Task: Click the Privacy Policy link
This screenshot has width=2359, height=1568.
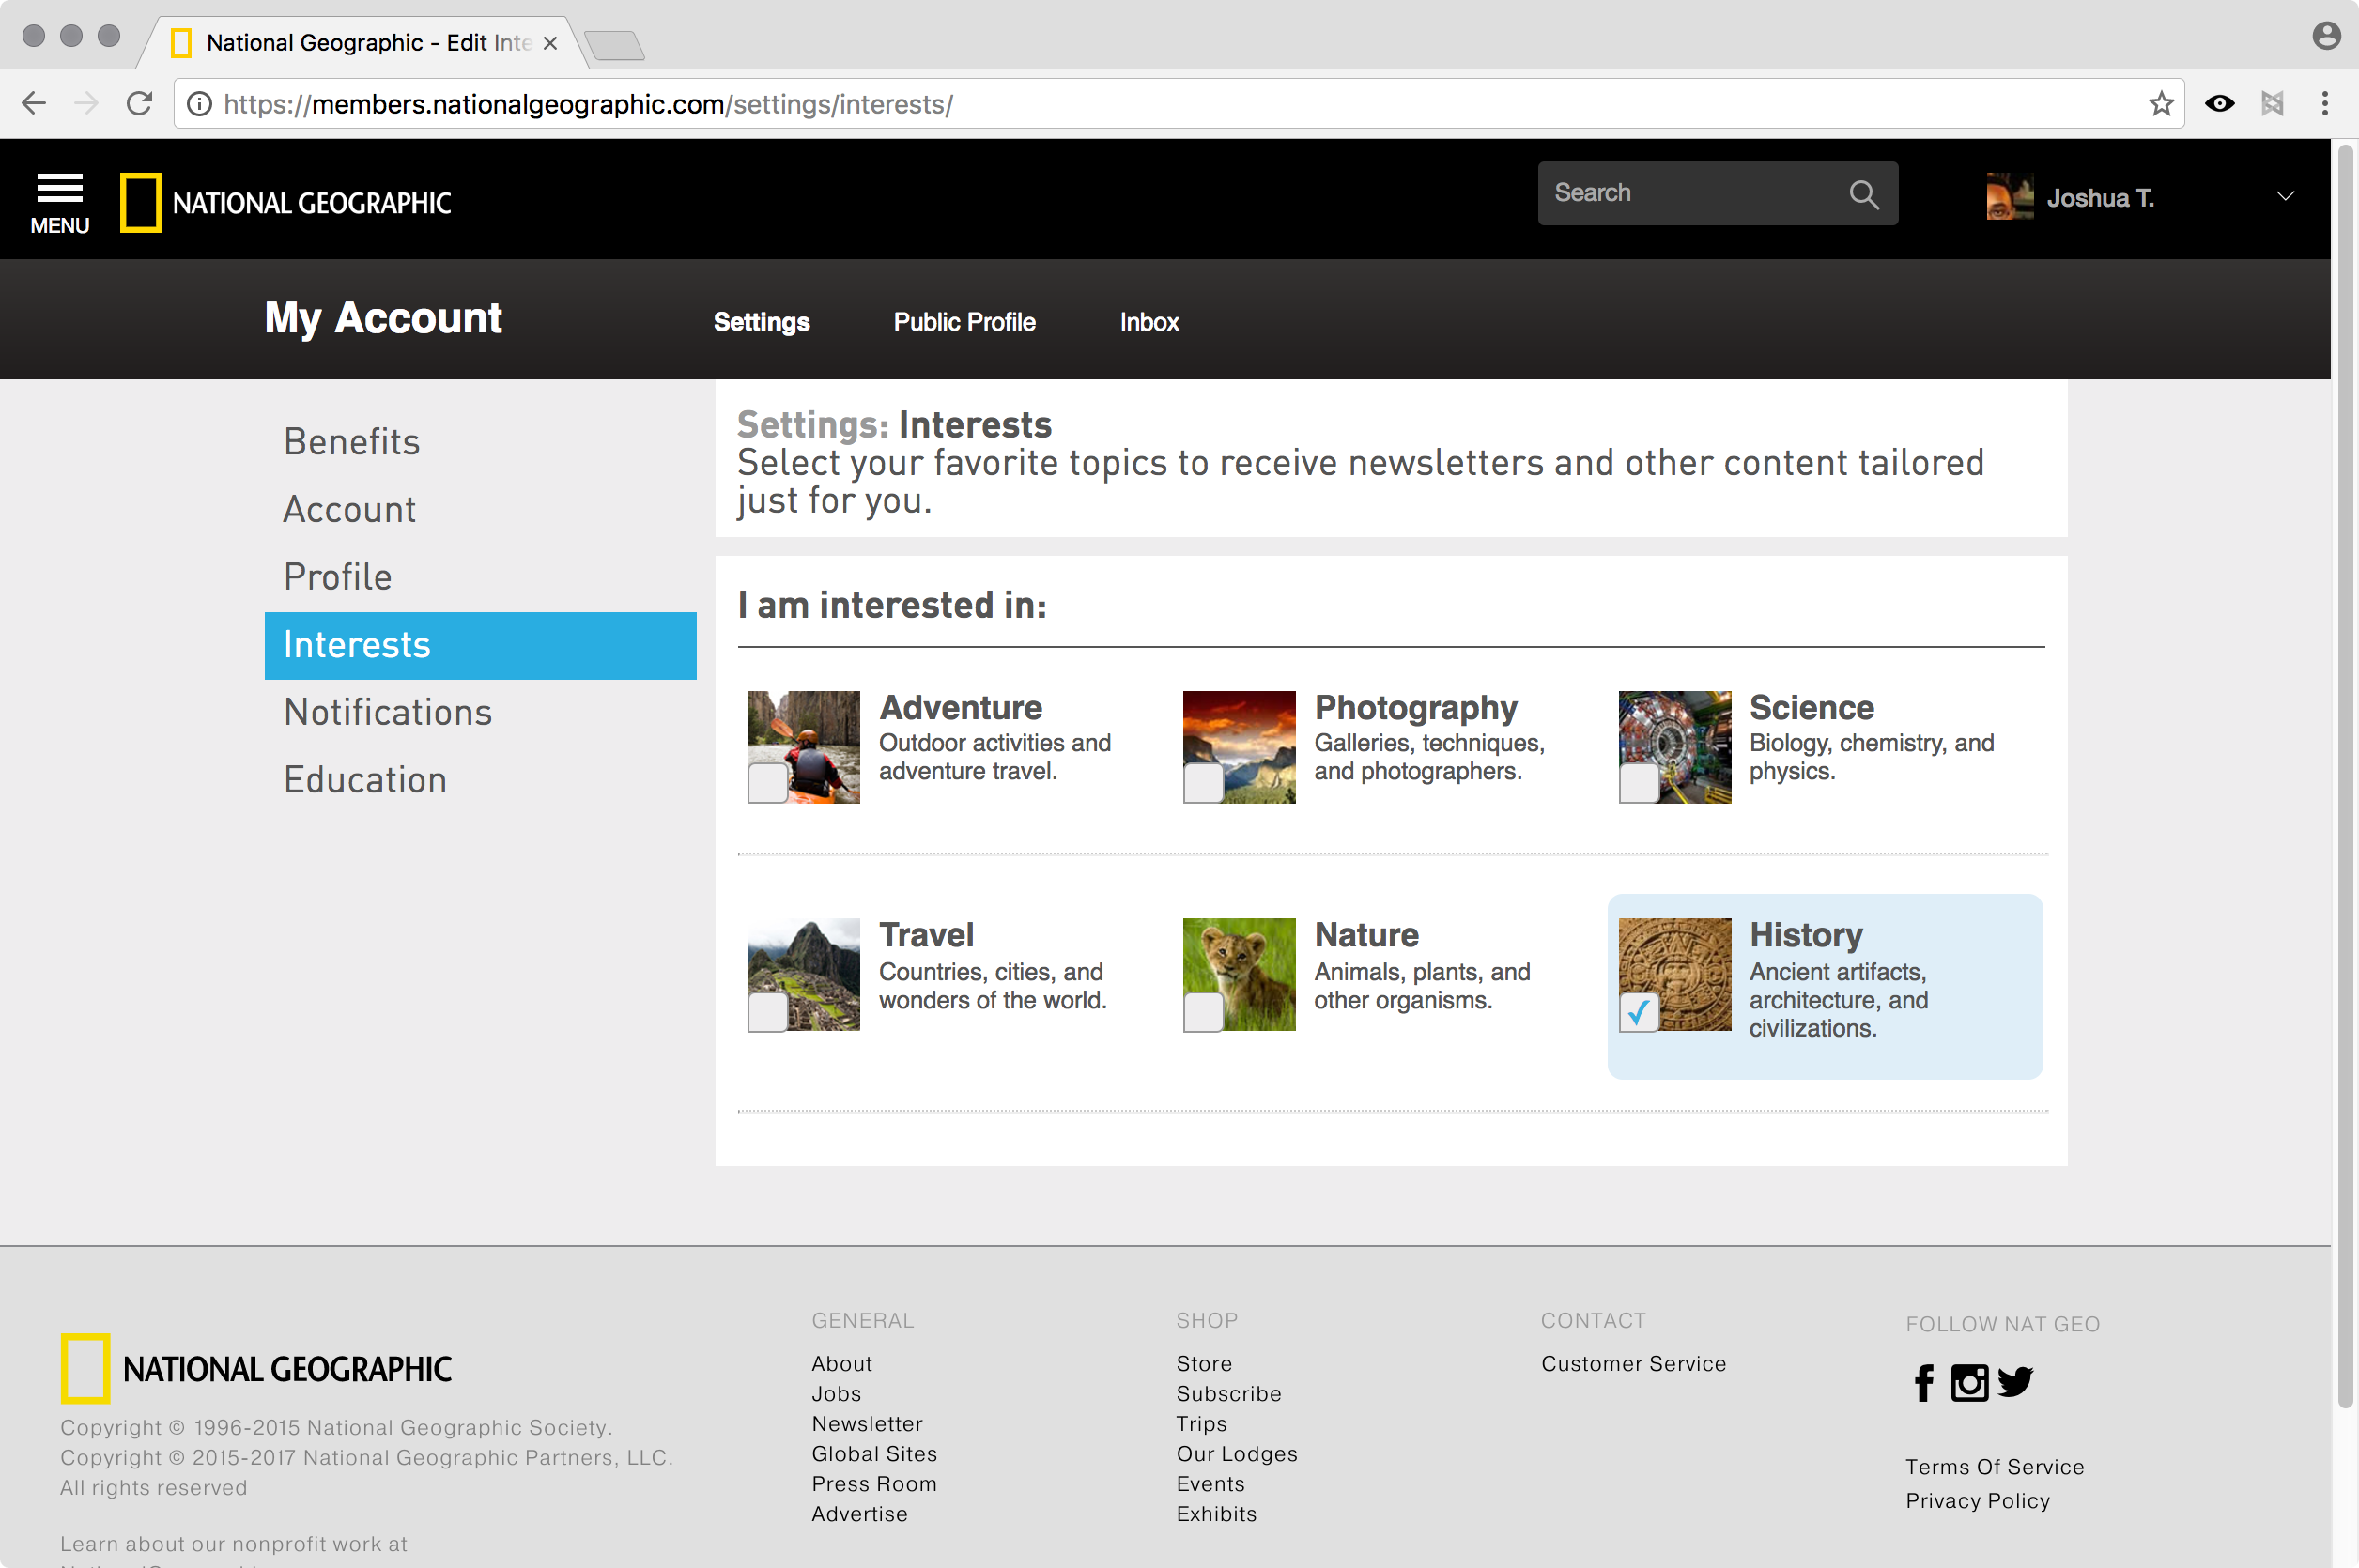Action: [x=1977, y=1500]
